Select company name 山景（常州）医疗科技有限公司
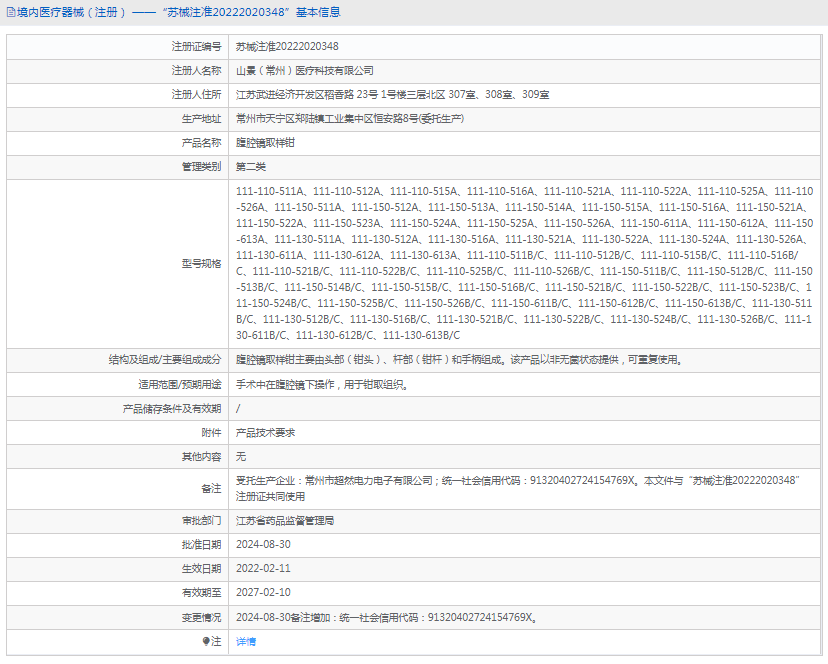Image resolution: width=828 pixels, height=664 pixels. click(x=305, y=71)
